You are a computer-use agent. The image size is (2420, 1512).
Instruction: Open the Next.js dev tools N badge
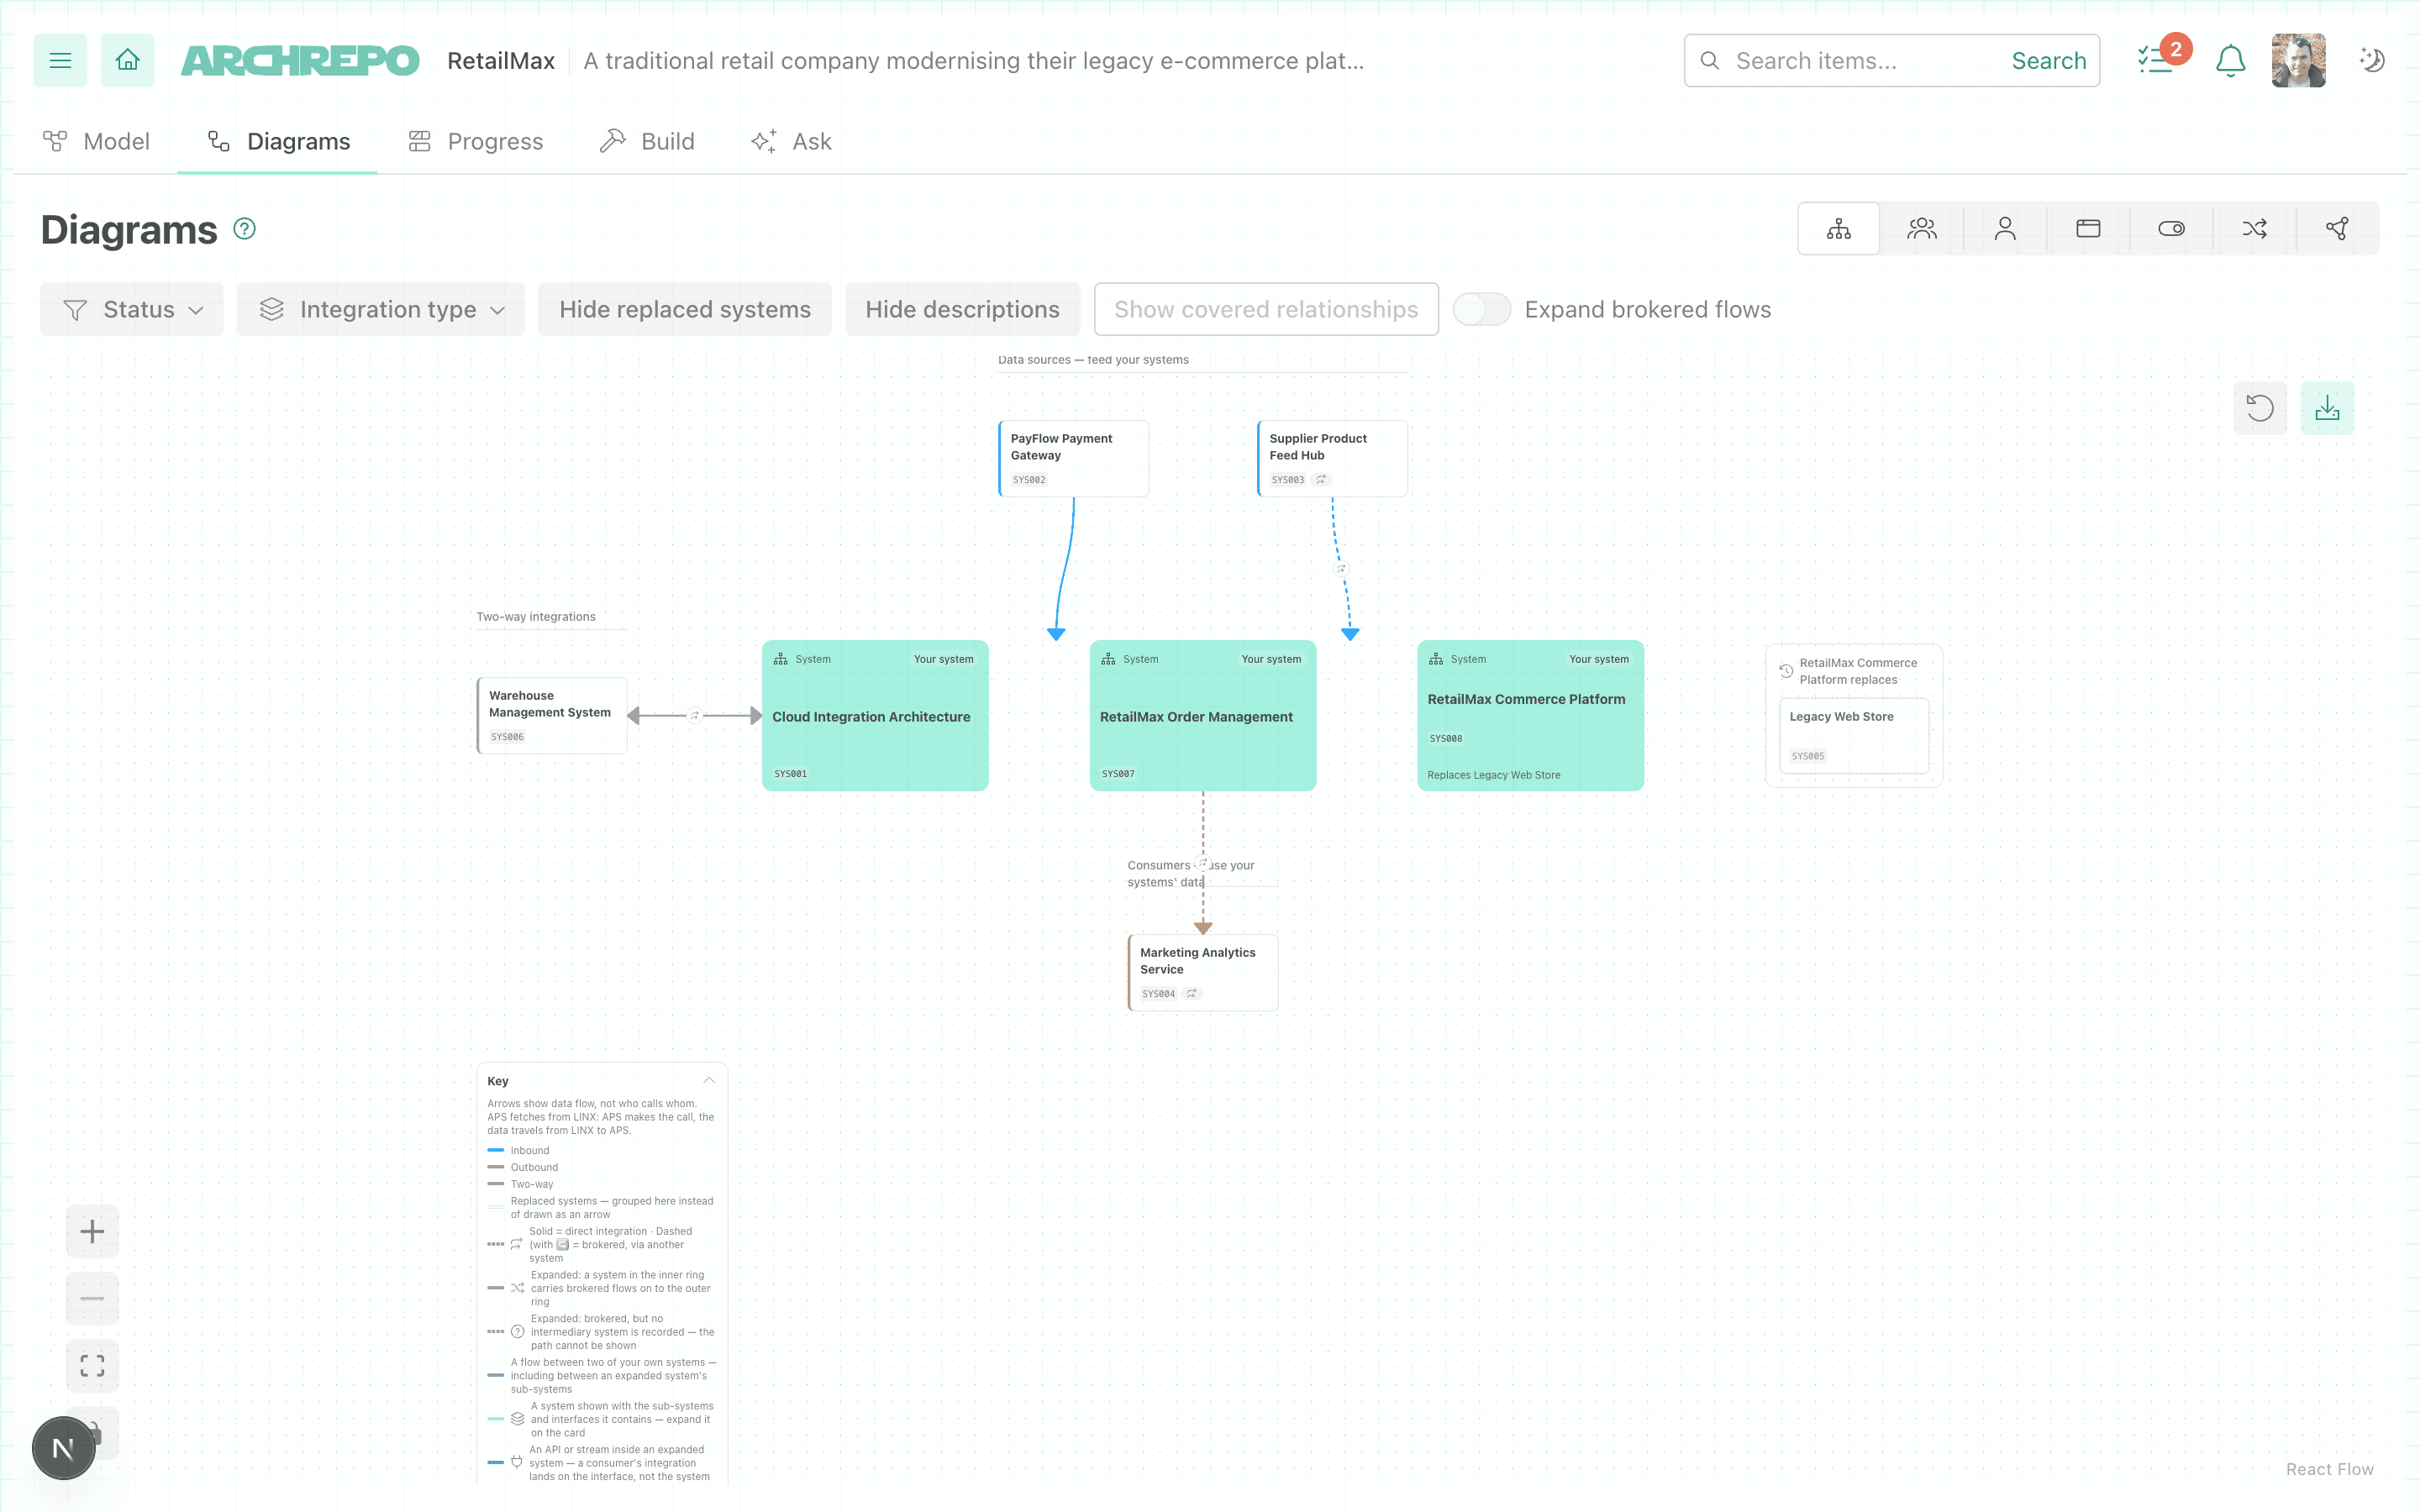(63, 1447)
